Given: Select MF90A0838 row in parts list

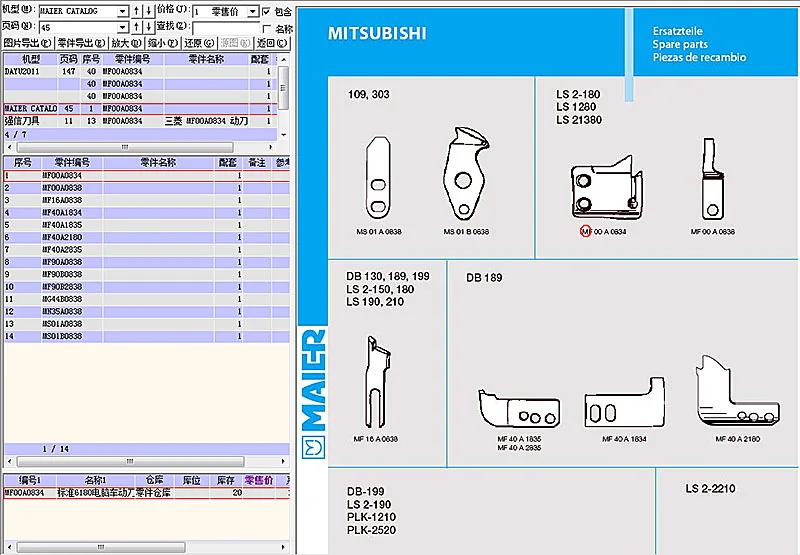Looking at the screenshot, I should point(146,262).
